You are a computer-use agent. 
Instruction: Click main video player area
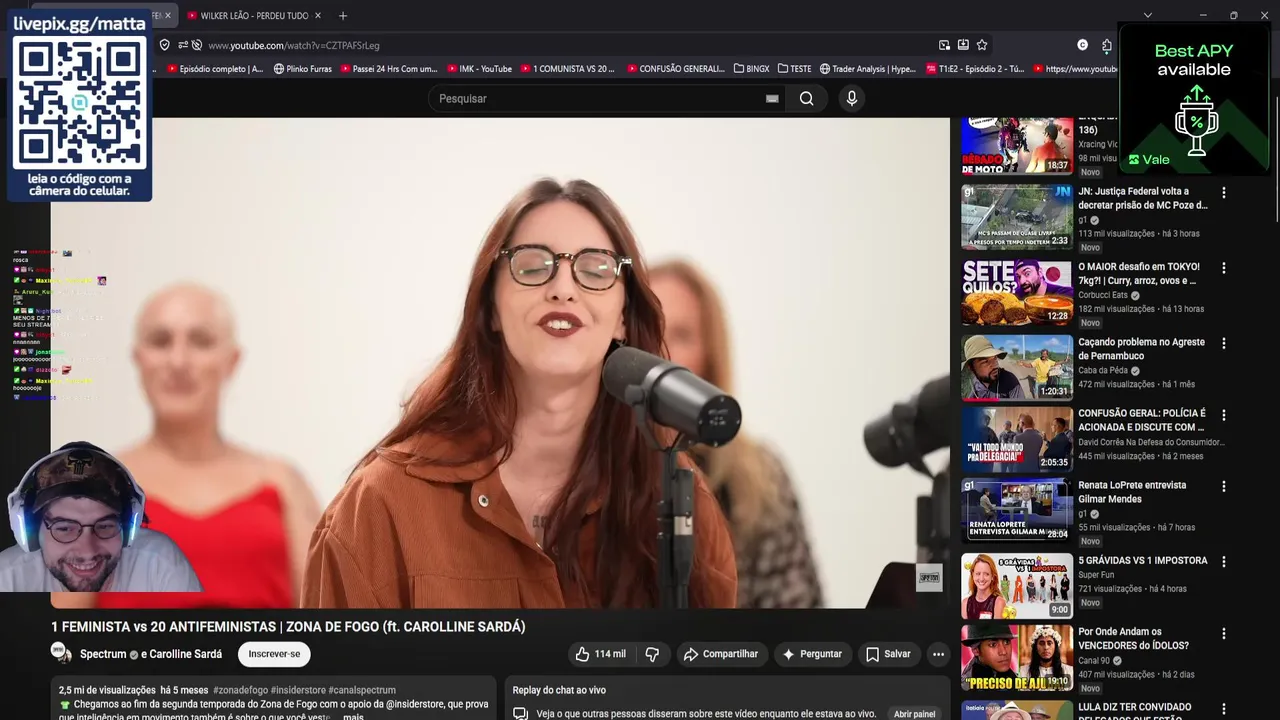(500, 362)
